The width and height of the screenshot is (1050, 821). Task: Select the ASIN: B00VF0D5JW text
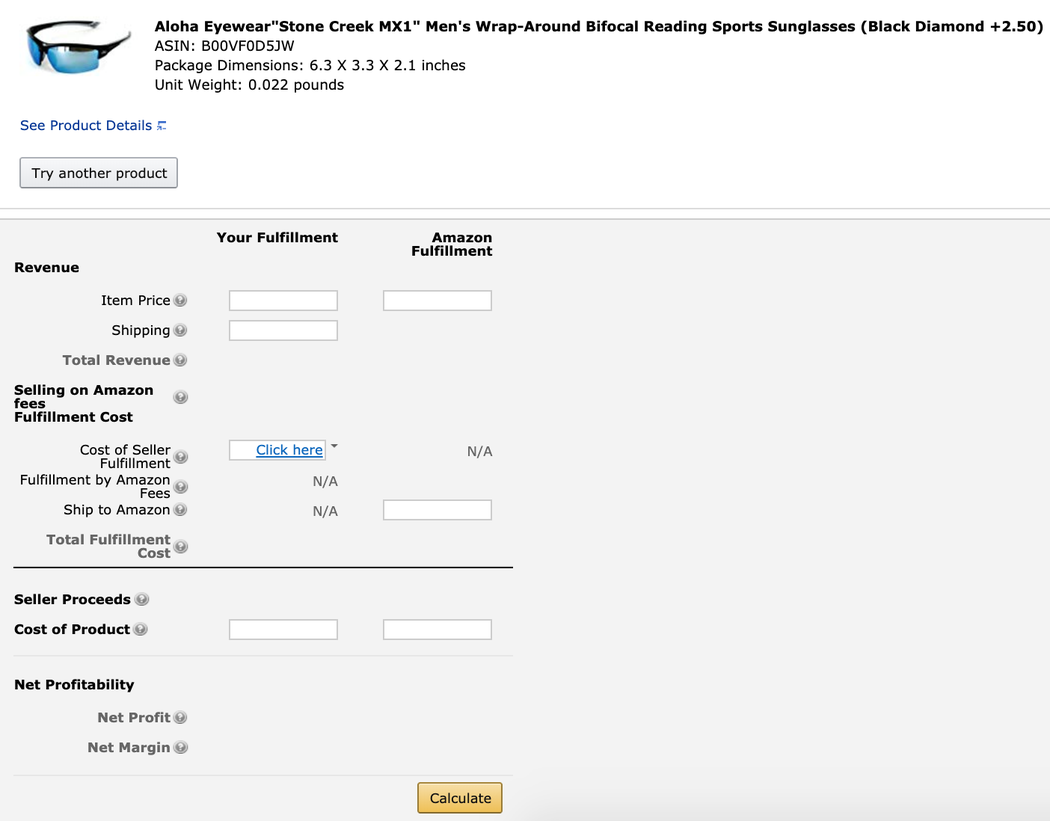pyautogui.click(x=224, y=46)
